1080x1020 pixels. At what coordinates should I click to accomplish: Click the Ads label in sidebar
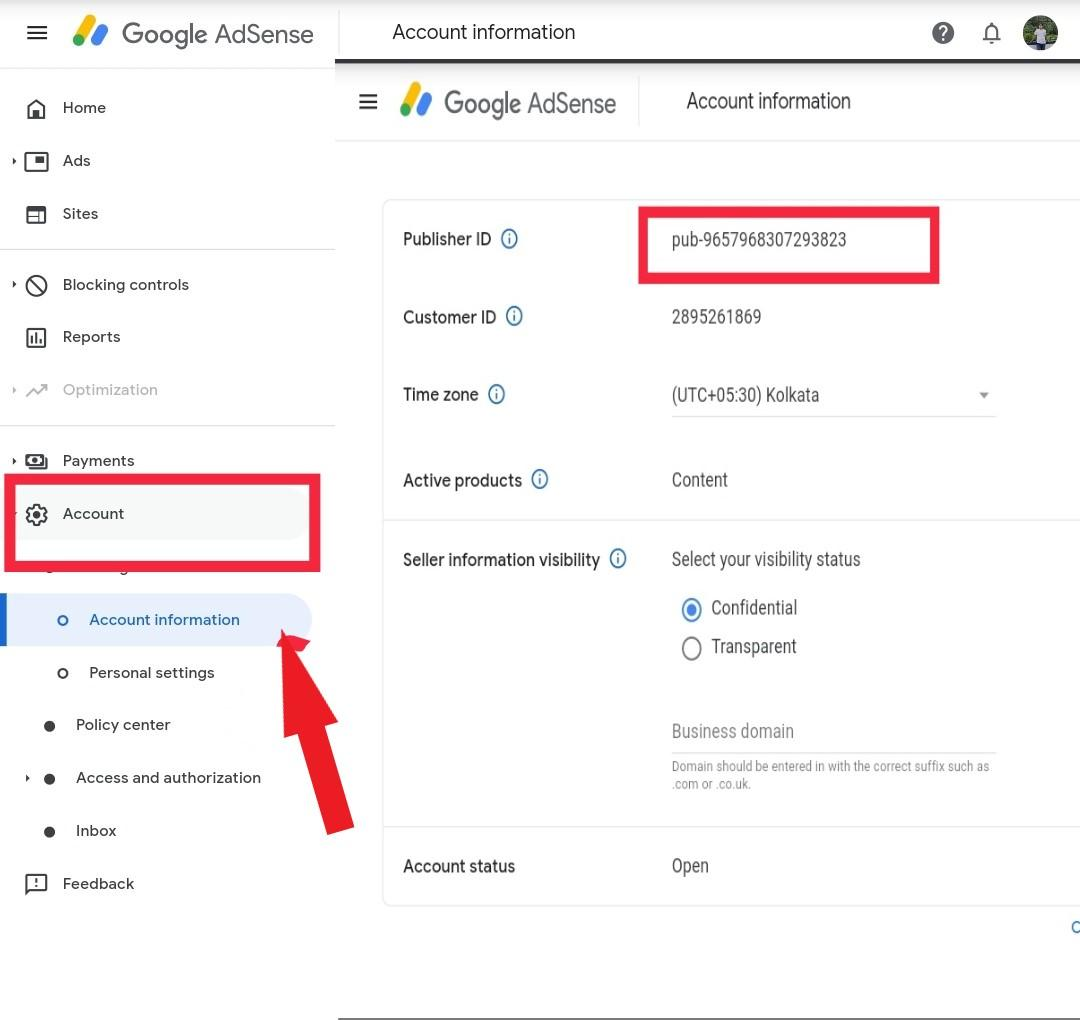click(76, 160)
